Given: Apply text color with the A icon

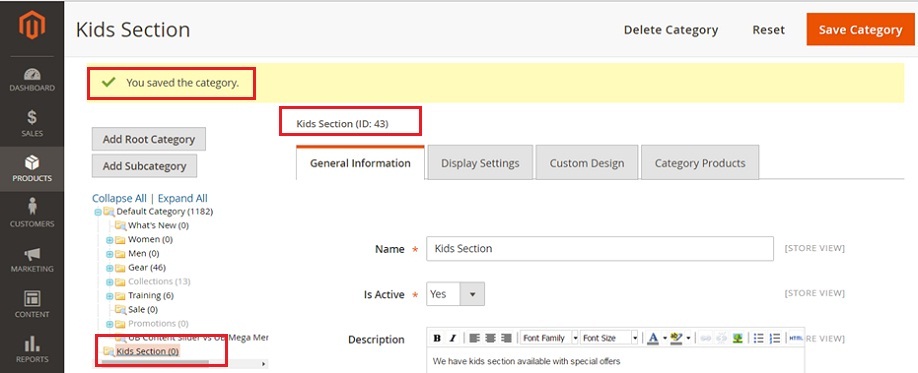Looking at the screenshot, I should point(653,338).
